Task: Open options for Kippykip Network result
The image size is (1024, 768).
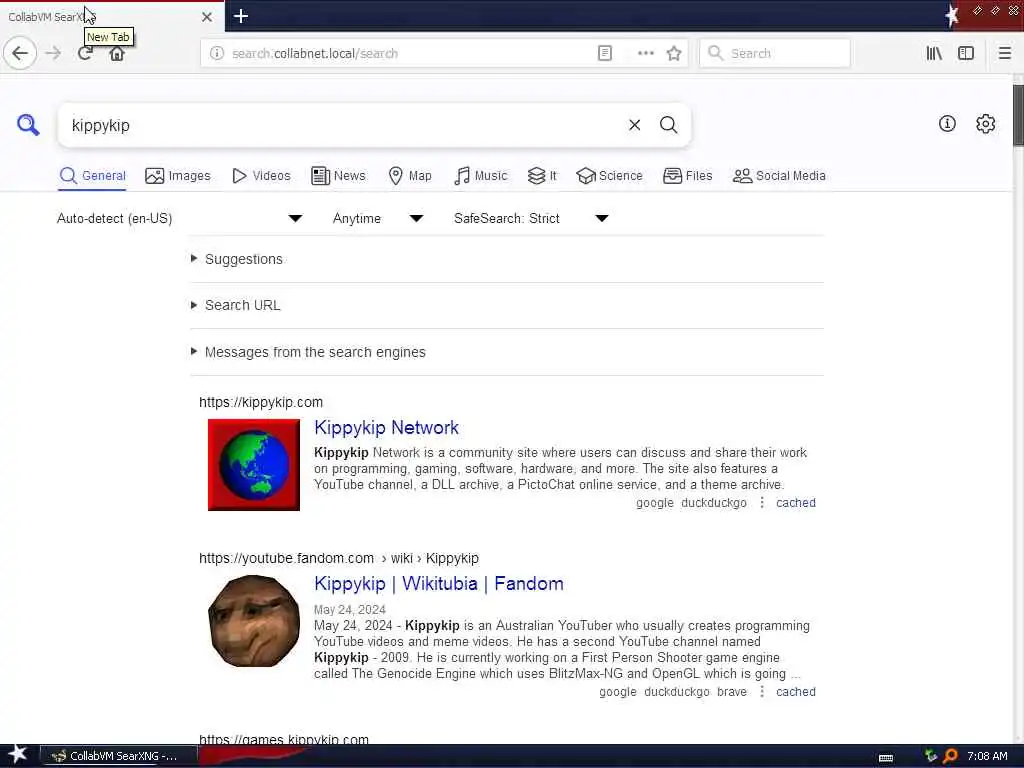Action: point(761,502)
